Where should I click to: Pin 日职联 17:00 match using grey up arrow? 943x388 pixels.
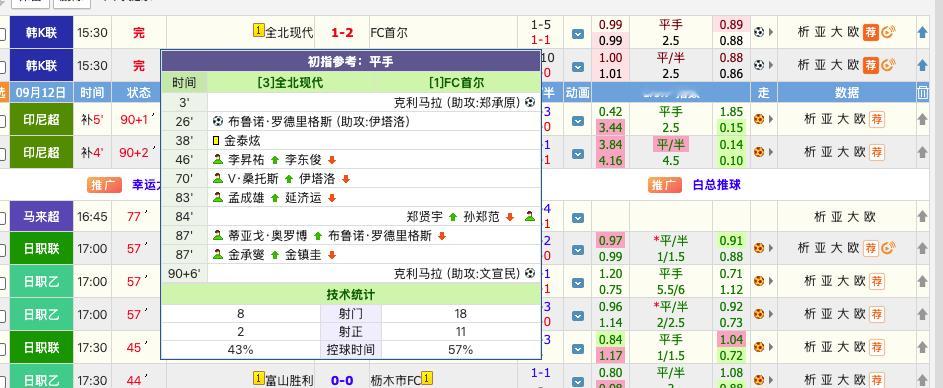[x=923, y=248]
